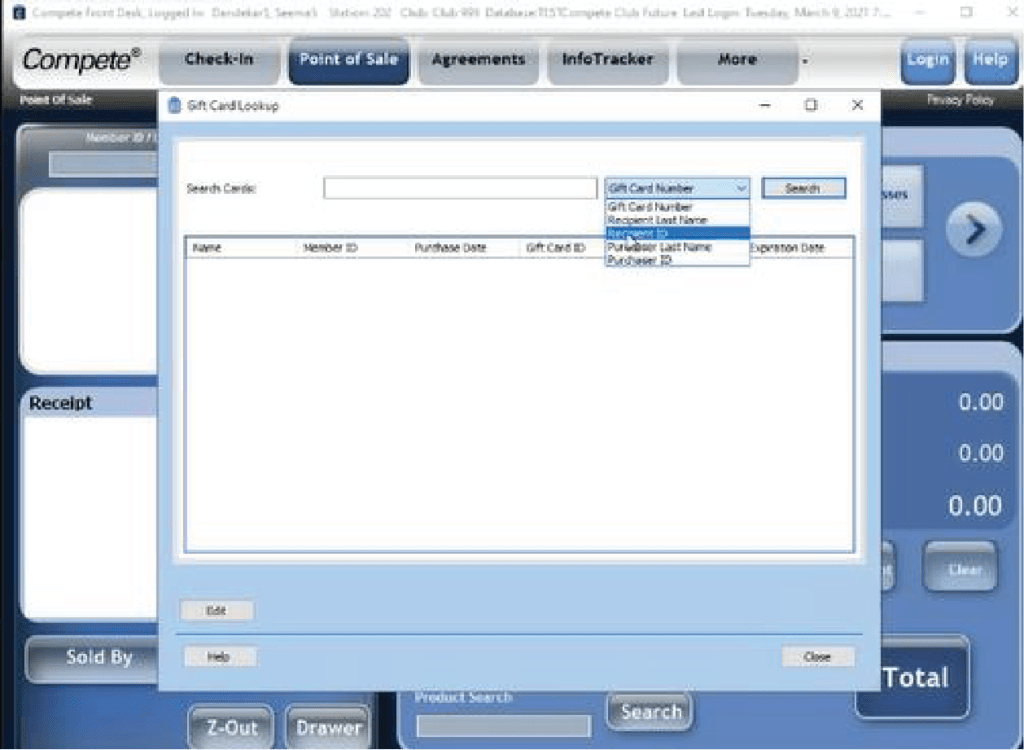Screen dimensions: 1024x750
Task: Click Help in Gift Card Lookup dialog
Action: [219, 657]
